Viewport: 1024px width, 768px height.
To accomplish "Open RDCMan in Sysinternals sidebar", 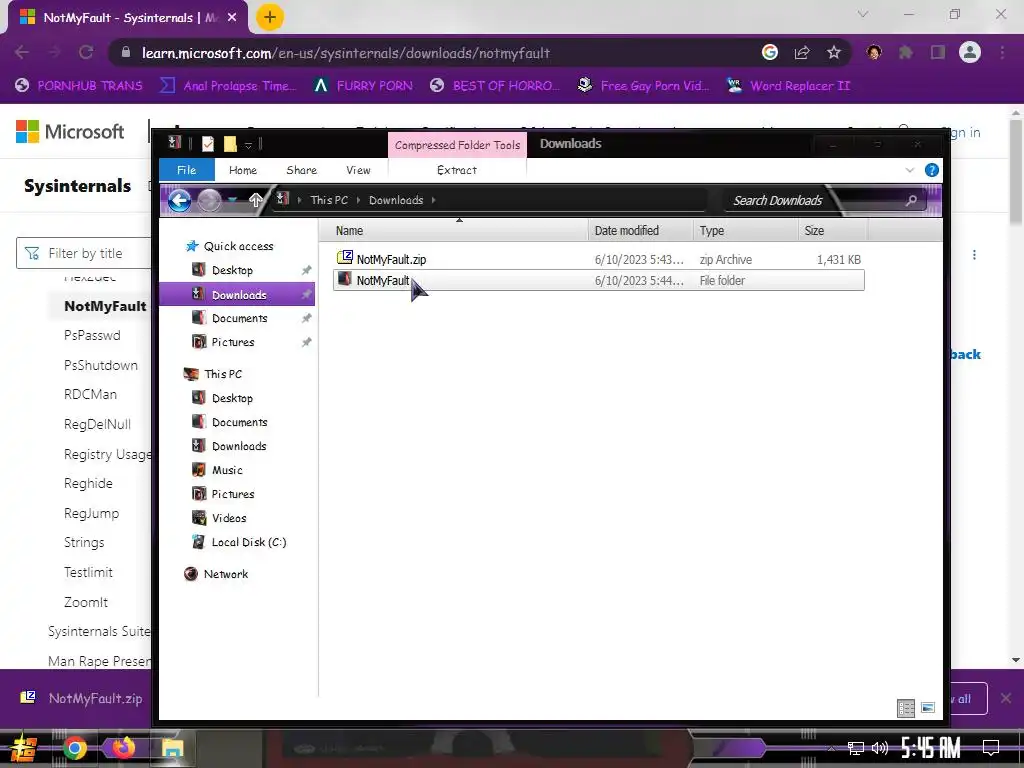I will [x=90, y=394].
